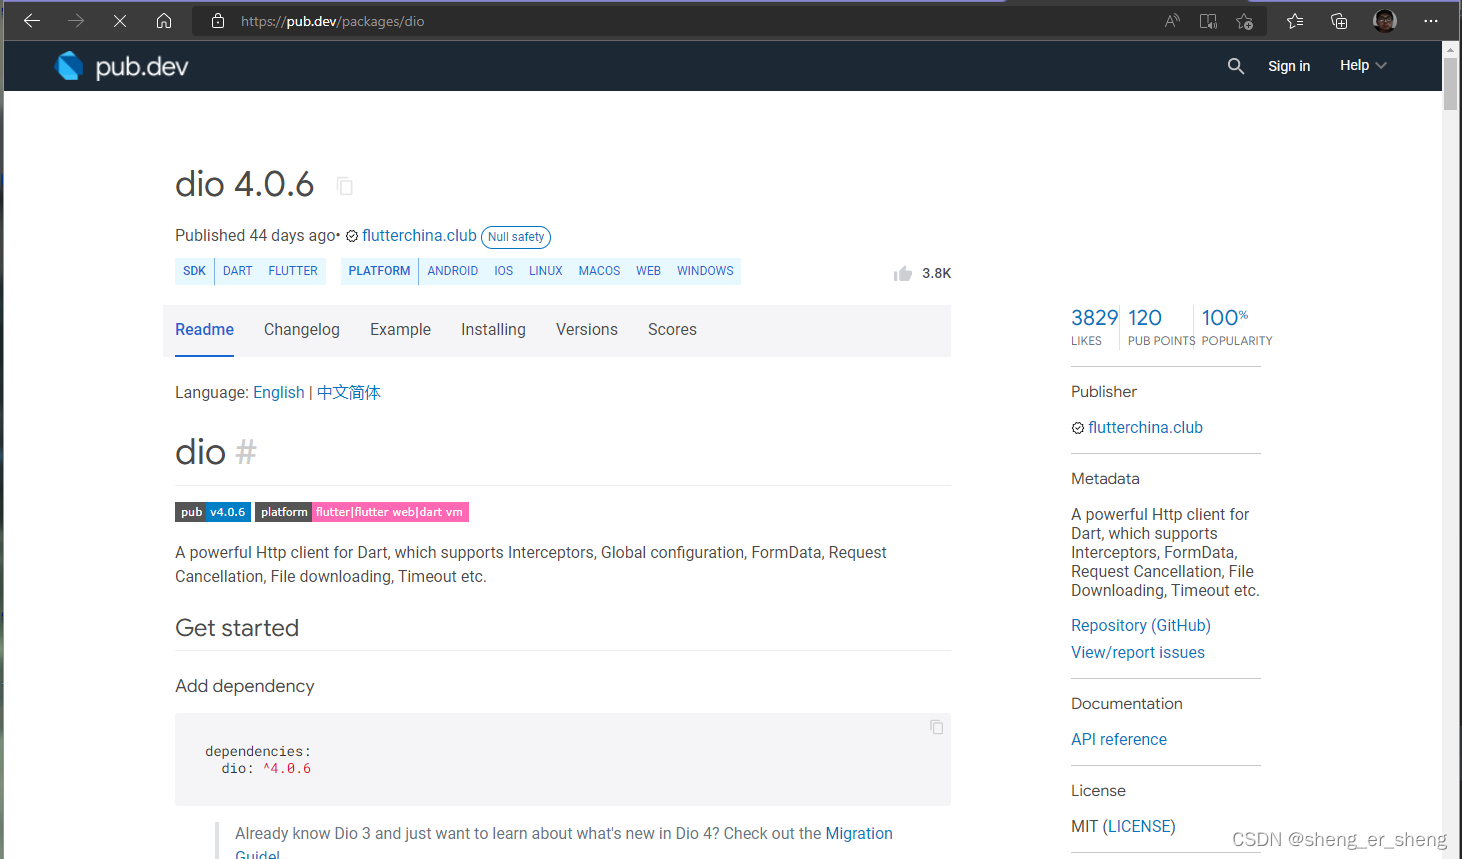Select the DART tag
Viewport: 1462px width, 859px height.
[238, 271]
